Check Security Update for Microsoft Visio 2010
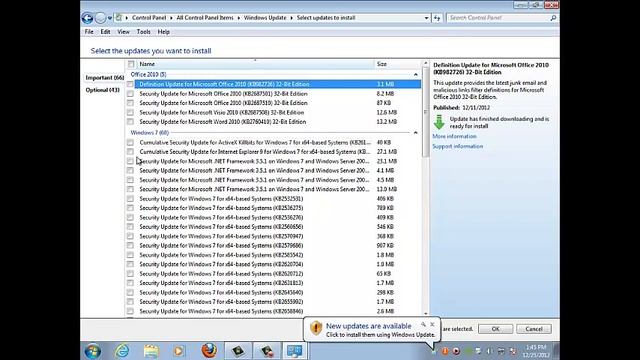640x360 pixels. point(130,112)
